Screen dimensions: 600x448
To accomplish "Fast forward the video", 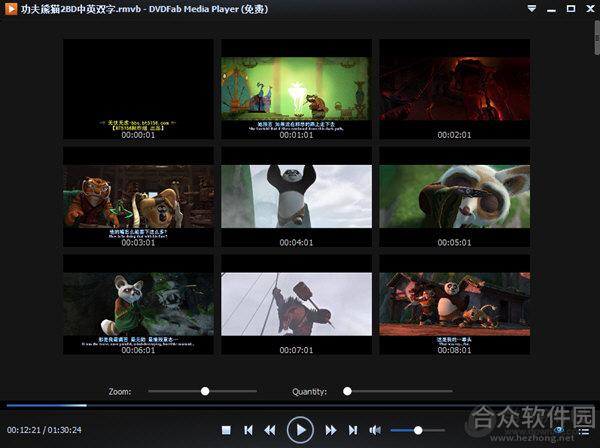I will coord(331,430).
